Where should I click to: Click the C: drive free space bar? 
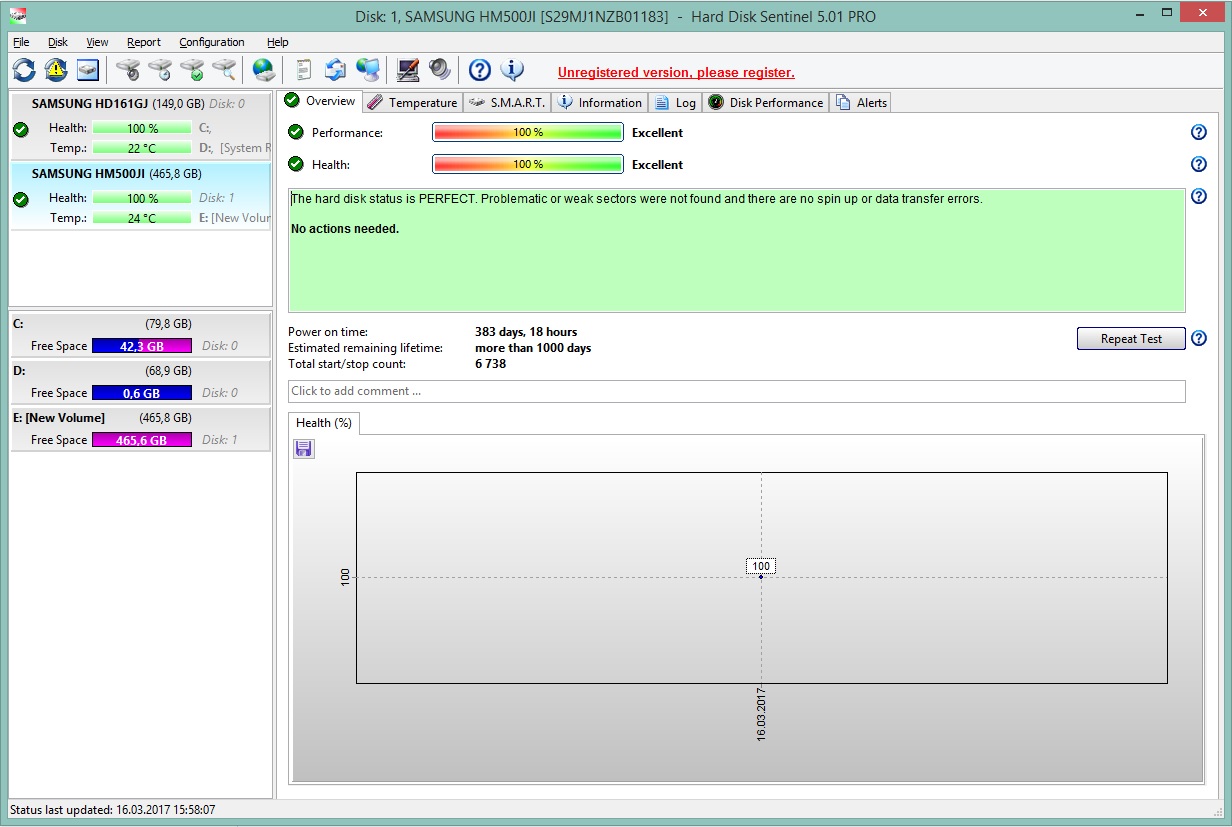141,346
